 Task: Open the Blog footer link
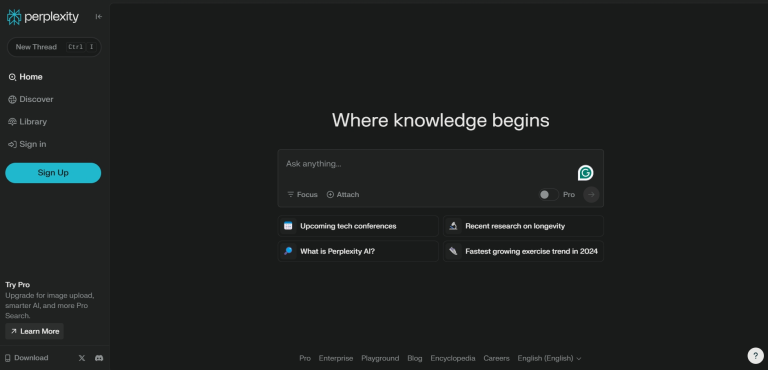tap(414, 358)
